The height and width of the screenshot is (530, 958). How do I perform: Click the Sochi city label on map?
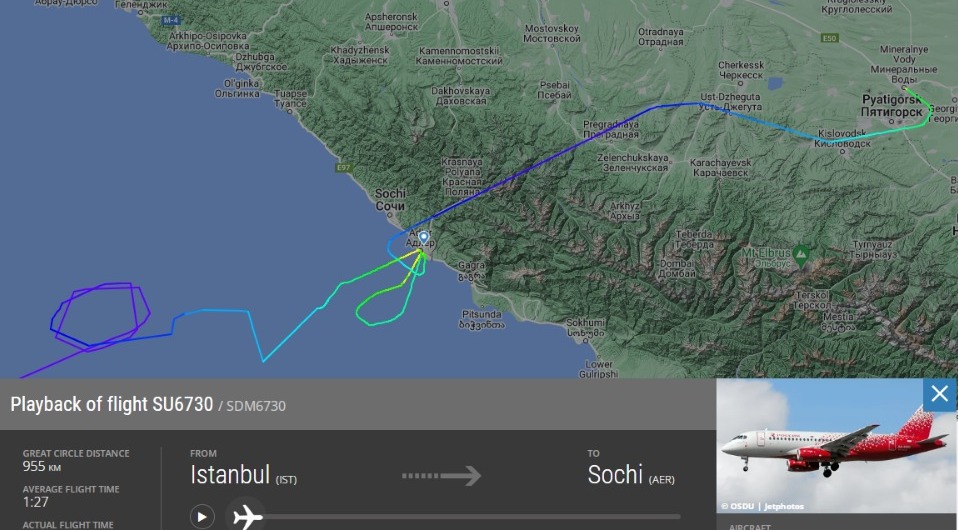pyautogui.click(x=390, y=200)
